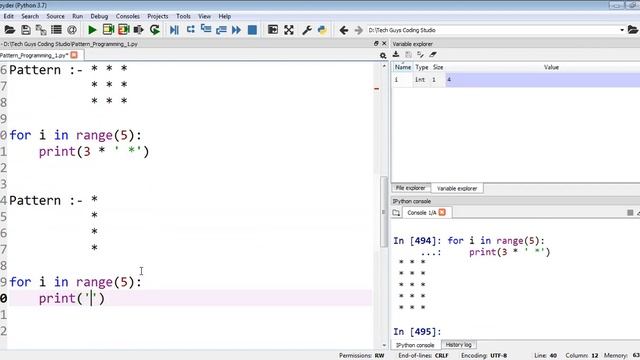Run the current cell
The height and width of the screenshot is (360, 640).
click(x=108, y=30)
